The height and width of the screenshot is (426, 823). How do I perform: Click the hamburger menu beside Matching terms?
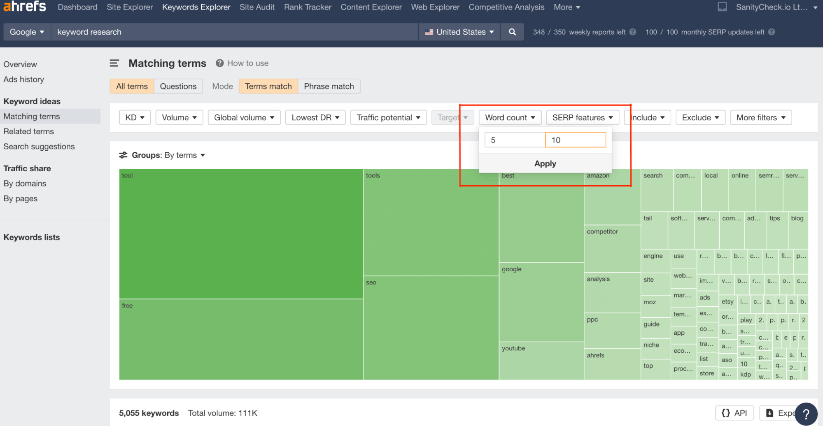[115, 63]
